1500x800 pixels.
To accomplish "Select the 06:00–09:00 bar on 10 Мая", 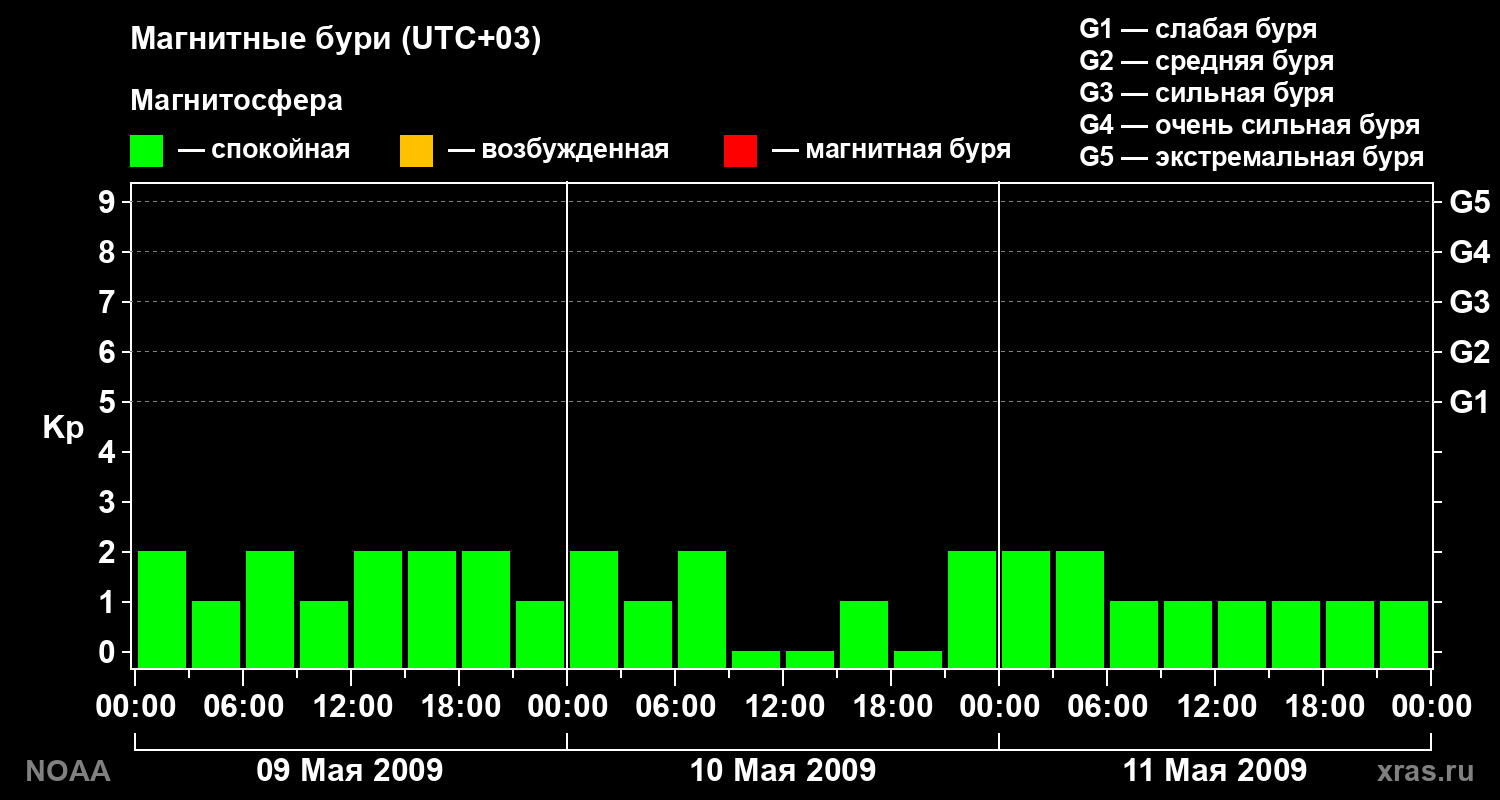I will (x=702, y=609).
